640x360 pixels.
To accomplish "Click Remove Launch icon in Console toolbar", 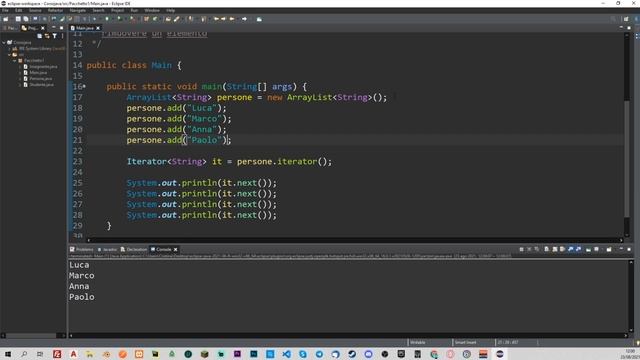I will click(529, 249).
